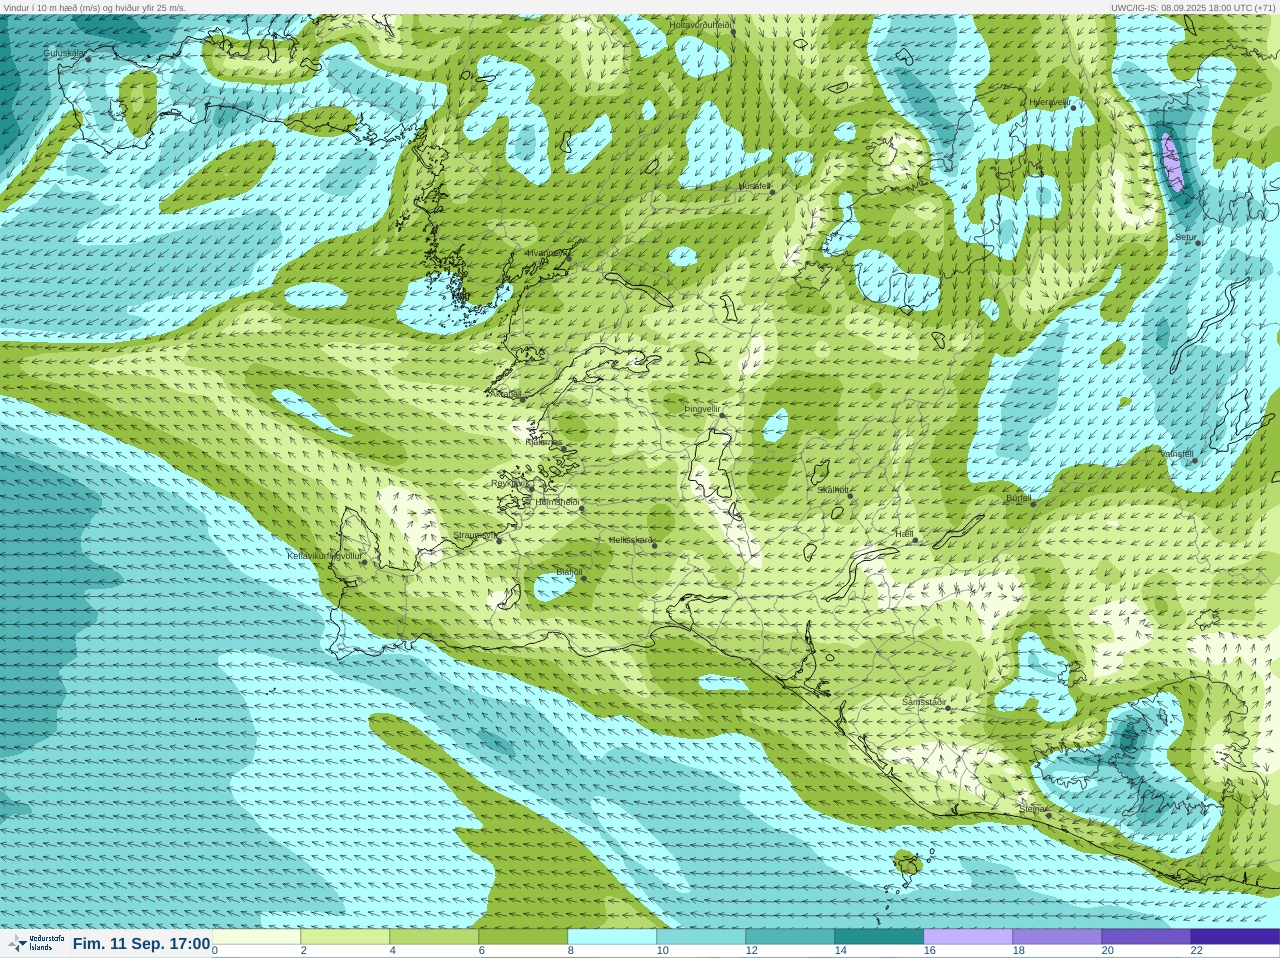Select the 20–22 m/s violet legend swatch
This screenshot has height=958, width=1280.
click(x=1146, y=937)
